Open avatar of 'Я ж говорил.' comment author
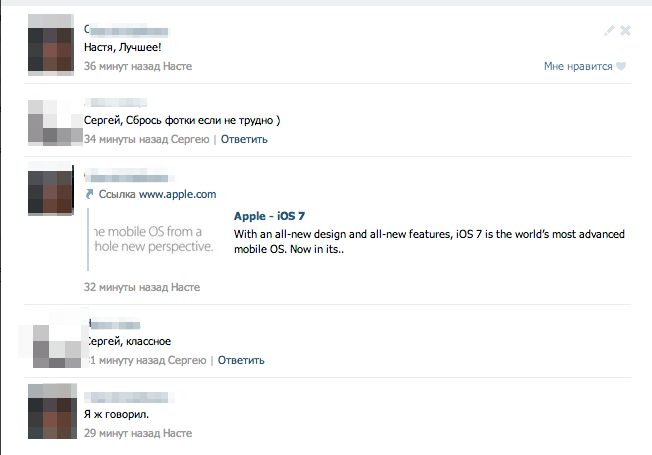The width and height of the screenshot is (652, 455). click(x=52, y=411)
